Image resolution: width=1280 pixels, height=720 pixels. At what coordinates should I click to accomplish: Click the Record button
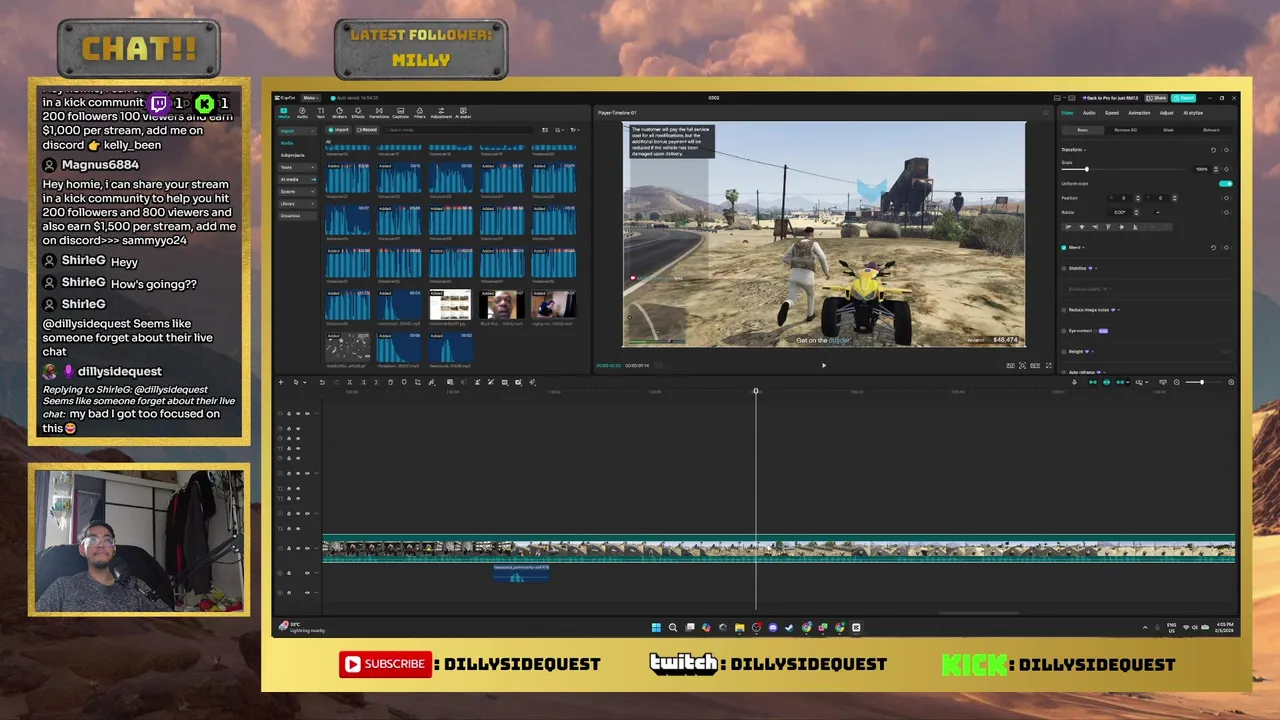tap(367, 130)
